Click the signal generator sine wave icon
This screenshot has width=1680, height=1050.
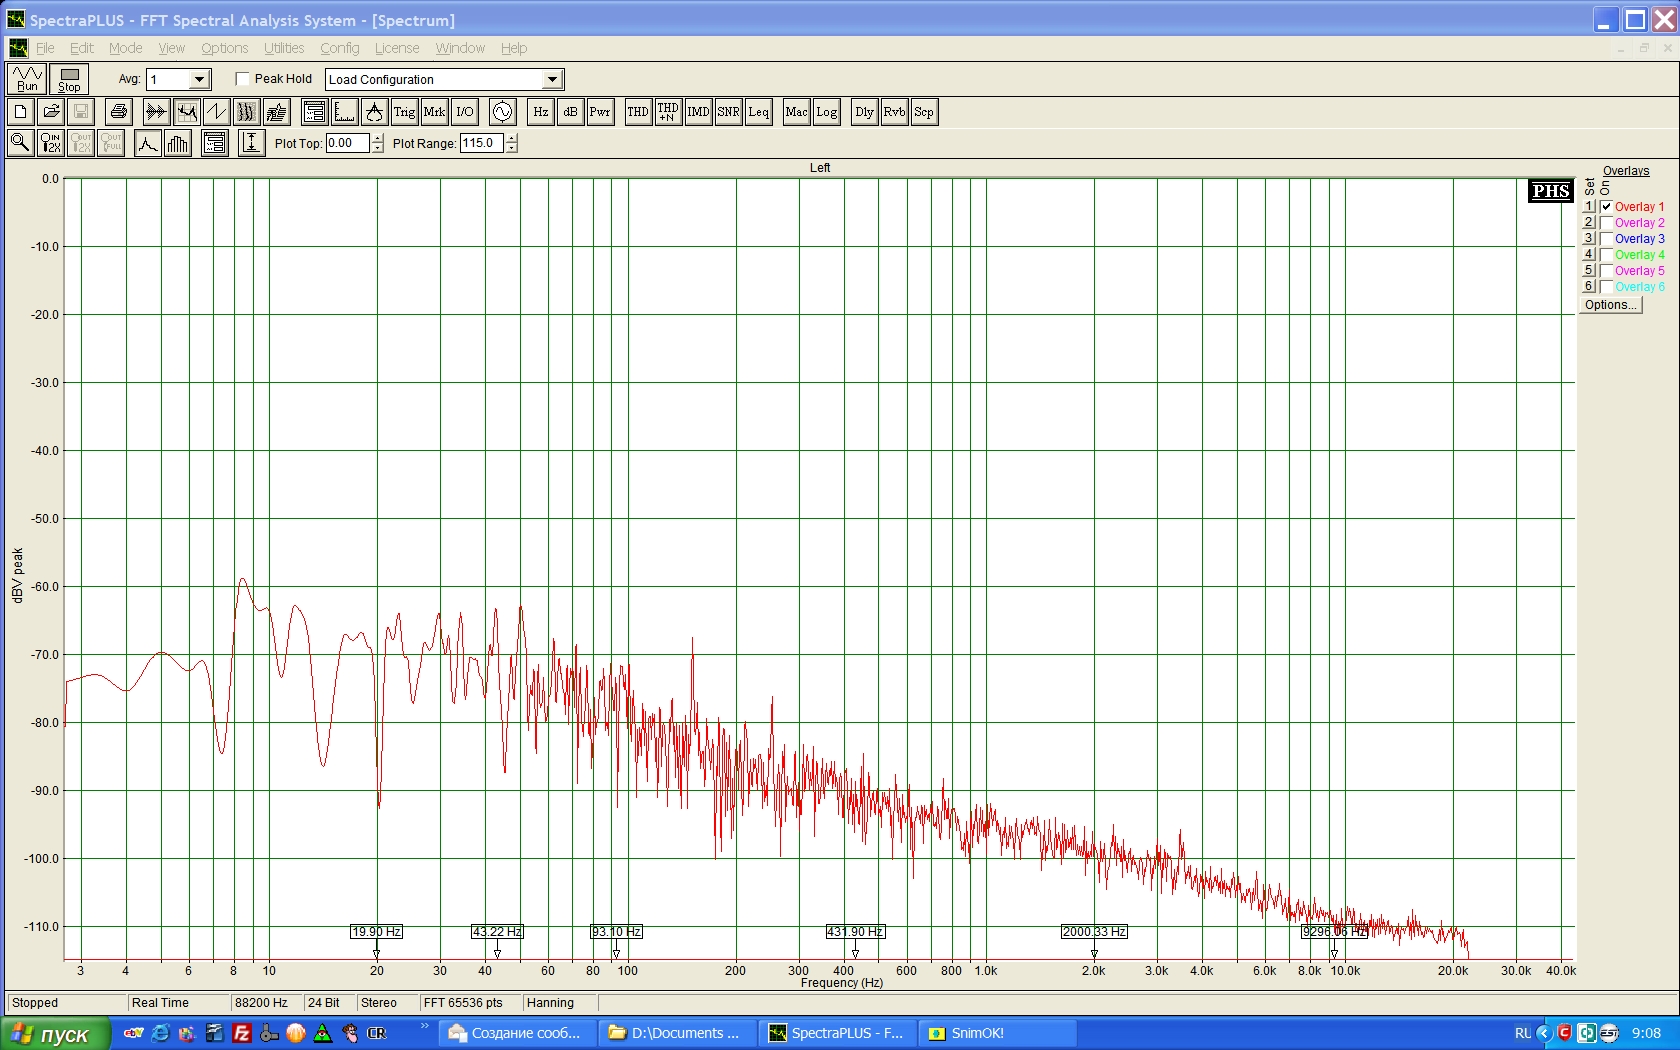click(502, 112)
